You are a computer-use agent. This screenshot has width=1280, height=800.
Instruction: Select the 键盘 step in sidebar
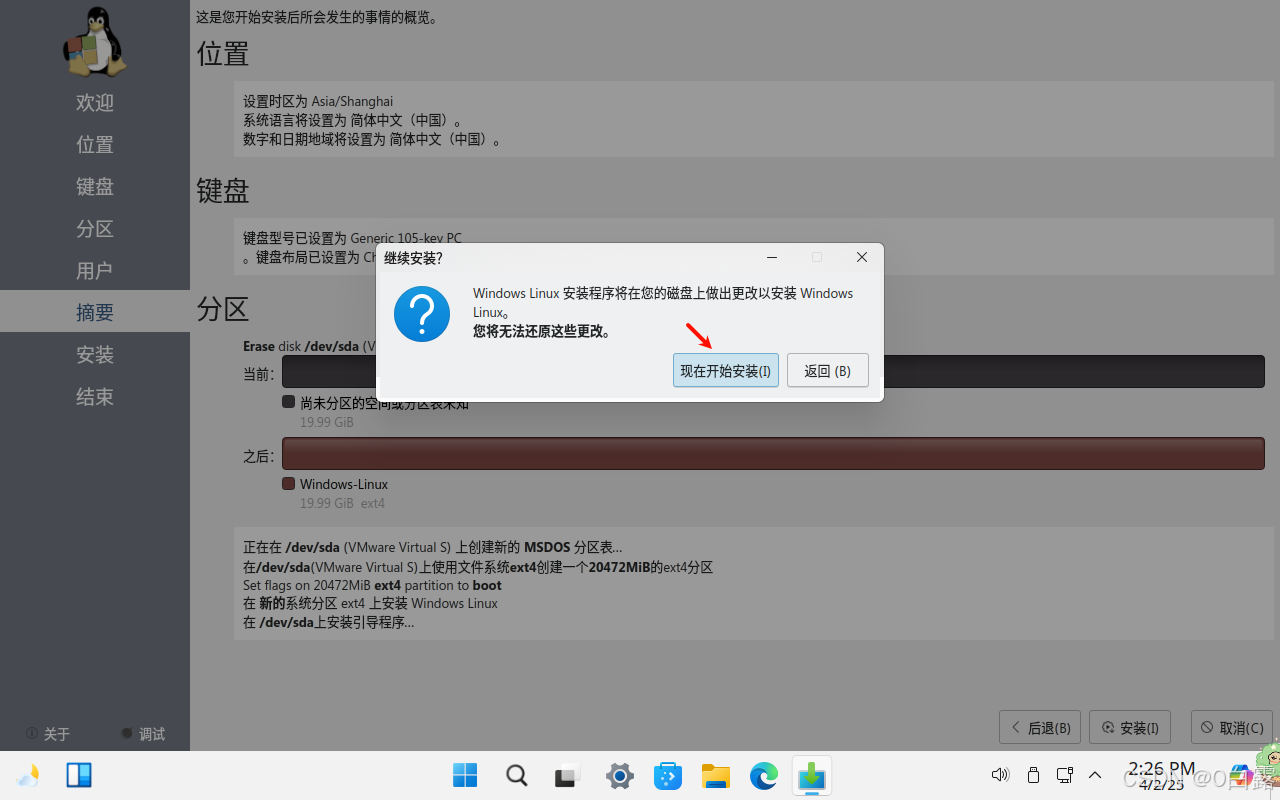(95, 187)
